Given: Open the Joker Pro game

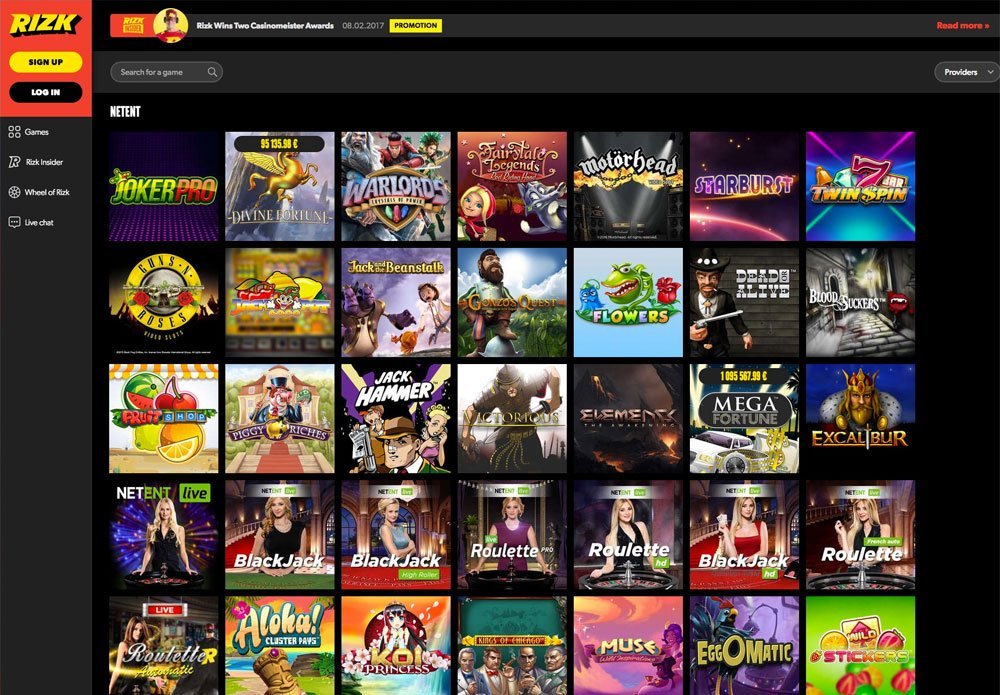Looking at the screenshot, I should point(163,186).
